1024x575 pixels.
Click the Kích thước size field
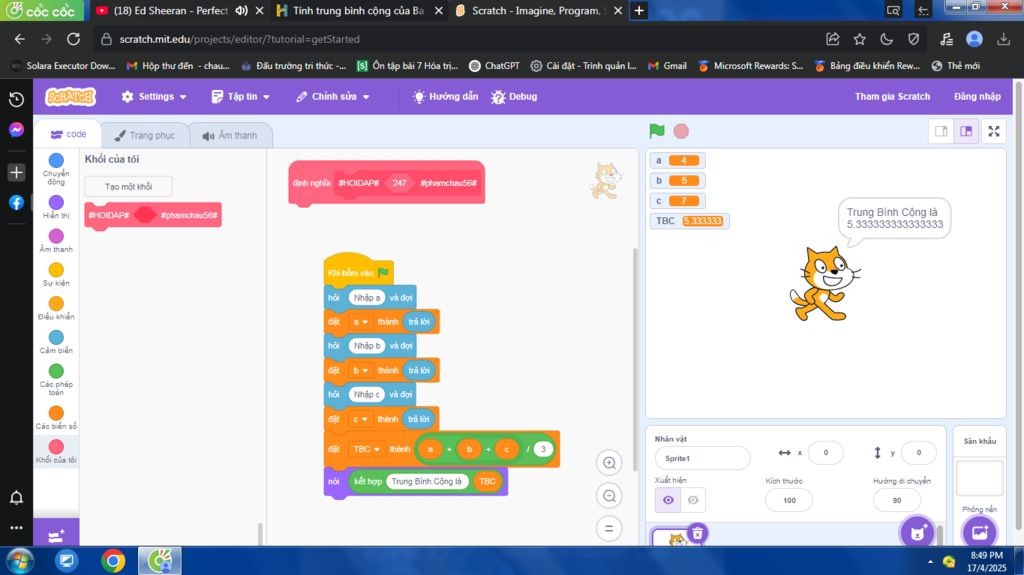click(789, 501)
